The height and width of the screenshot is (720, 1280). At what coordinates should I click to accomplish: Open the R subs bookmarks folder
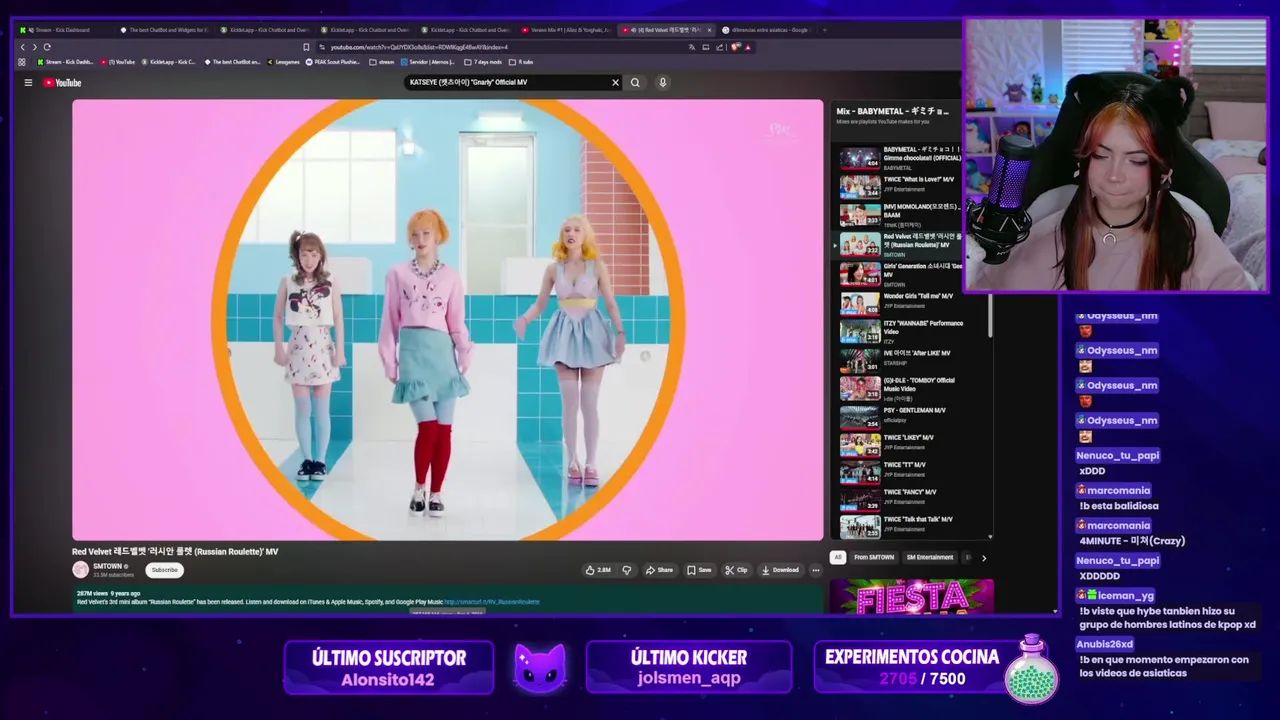pos(521,62)
